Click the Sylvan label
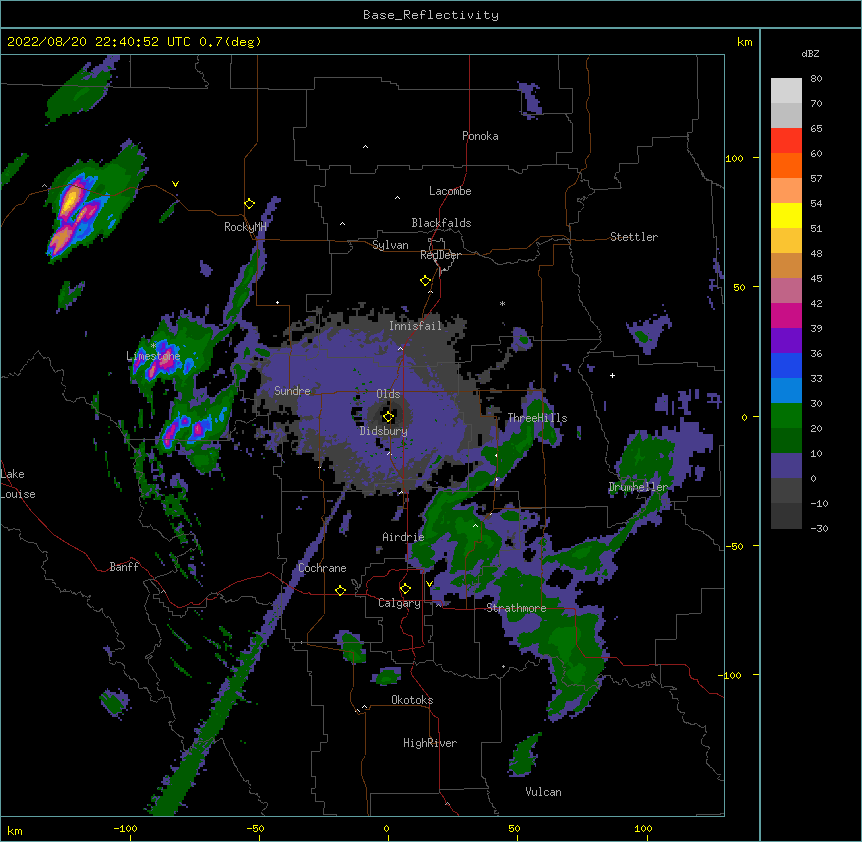The height and width of the screenshot is (842, 862). [x=390, y=245]
